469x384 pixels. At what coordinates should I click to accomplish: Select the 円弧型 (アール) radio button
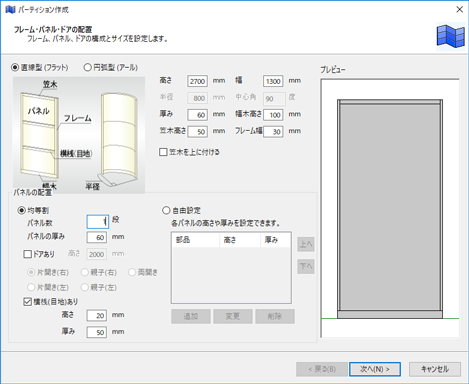[87, 68]
